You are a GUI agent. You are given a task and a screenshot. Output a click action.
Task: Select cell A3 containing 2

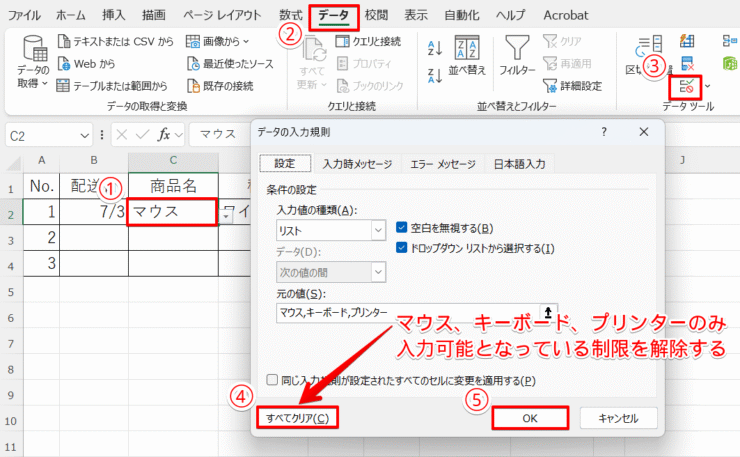42,237
